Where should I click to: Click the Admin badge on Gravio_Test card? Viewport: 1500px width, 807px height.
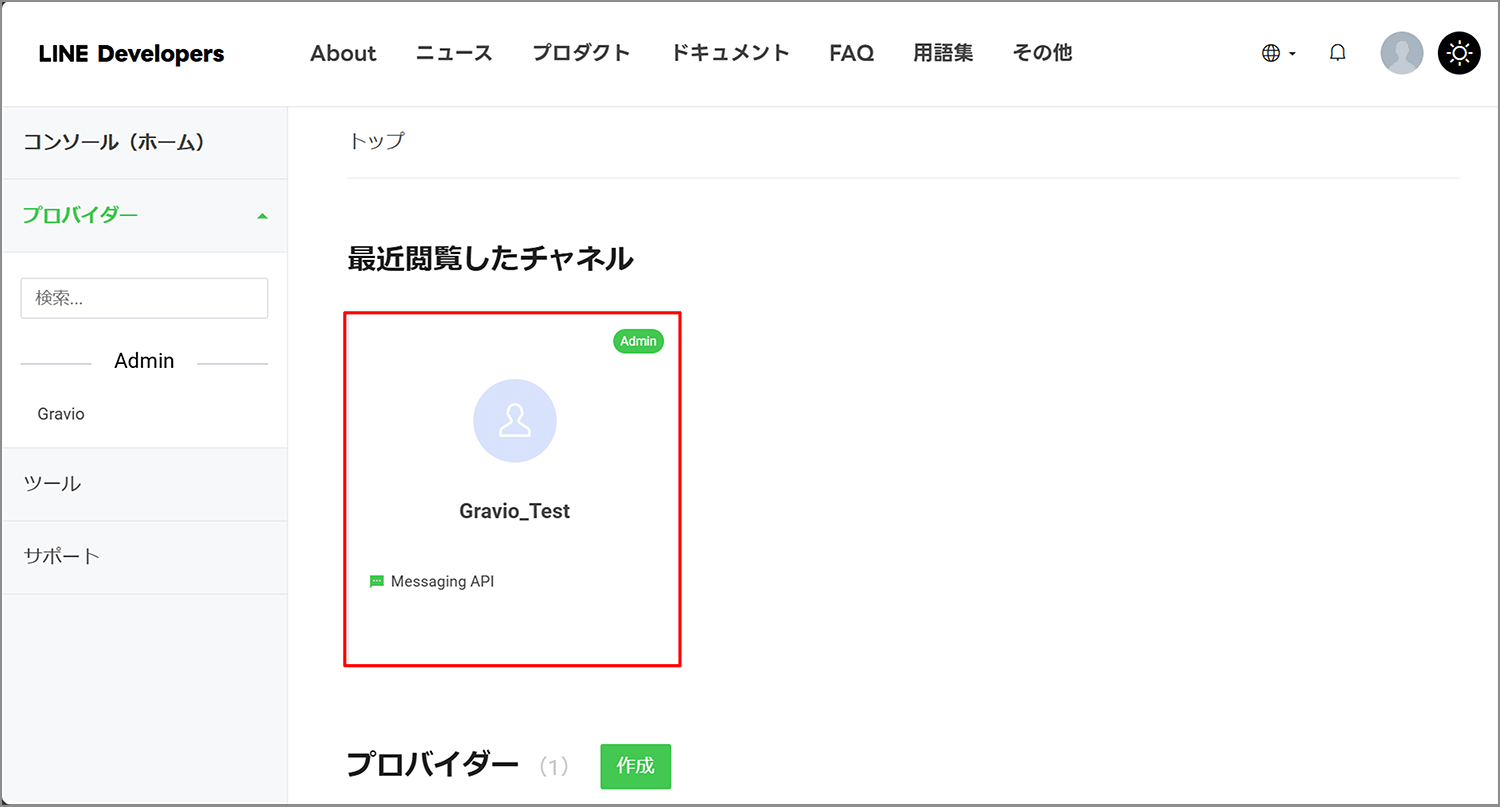[638, 341]
